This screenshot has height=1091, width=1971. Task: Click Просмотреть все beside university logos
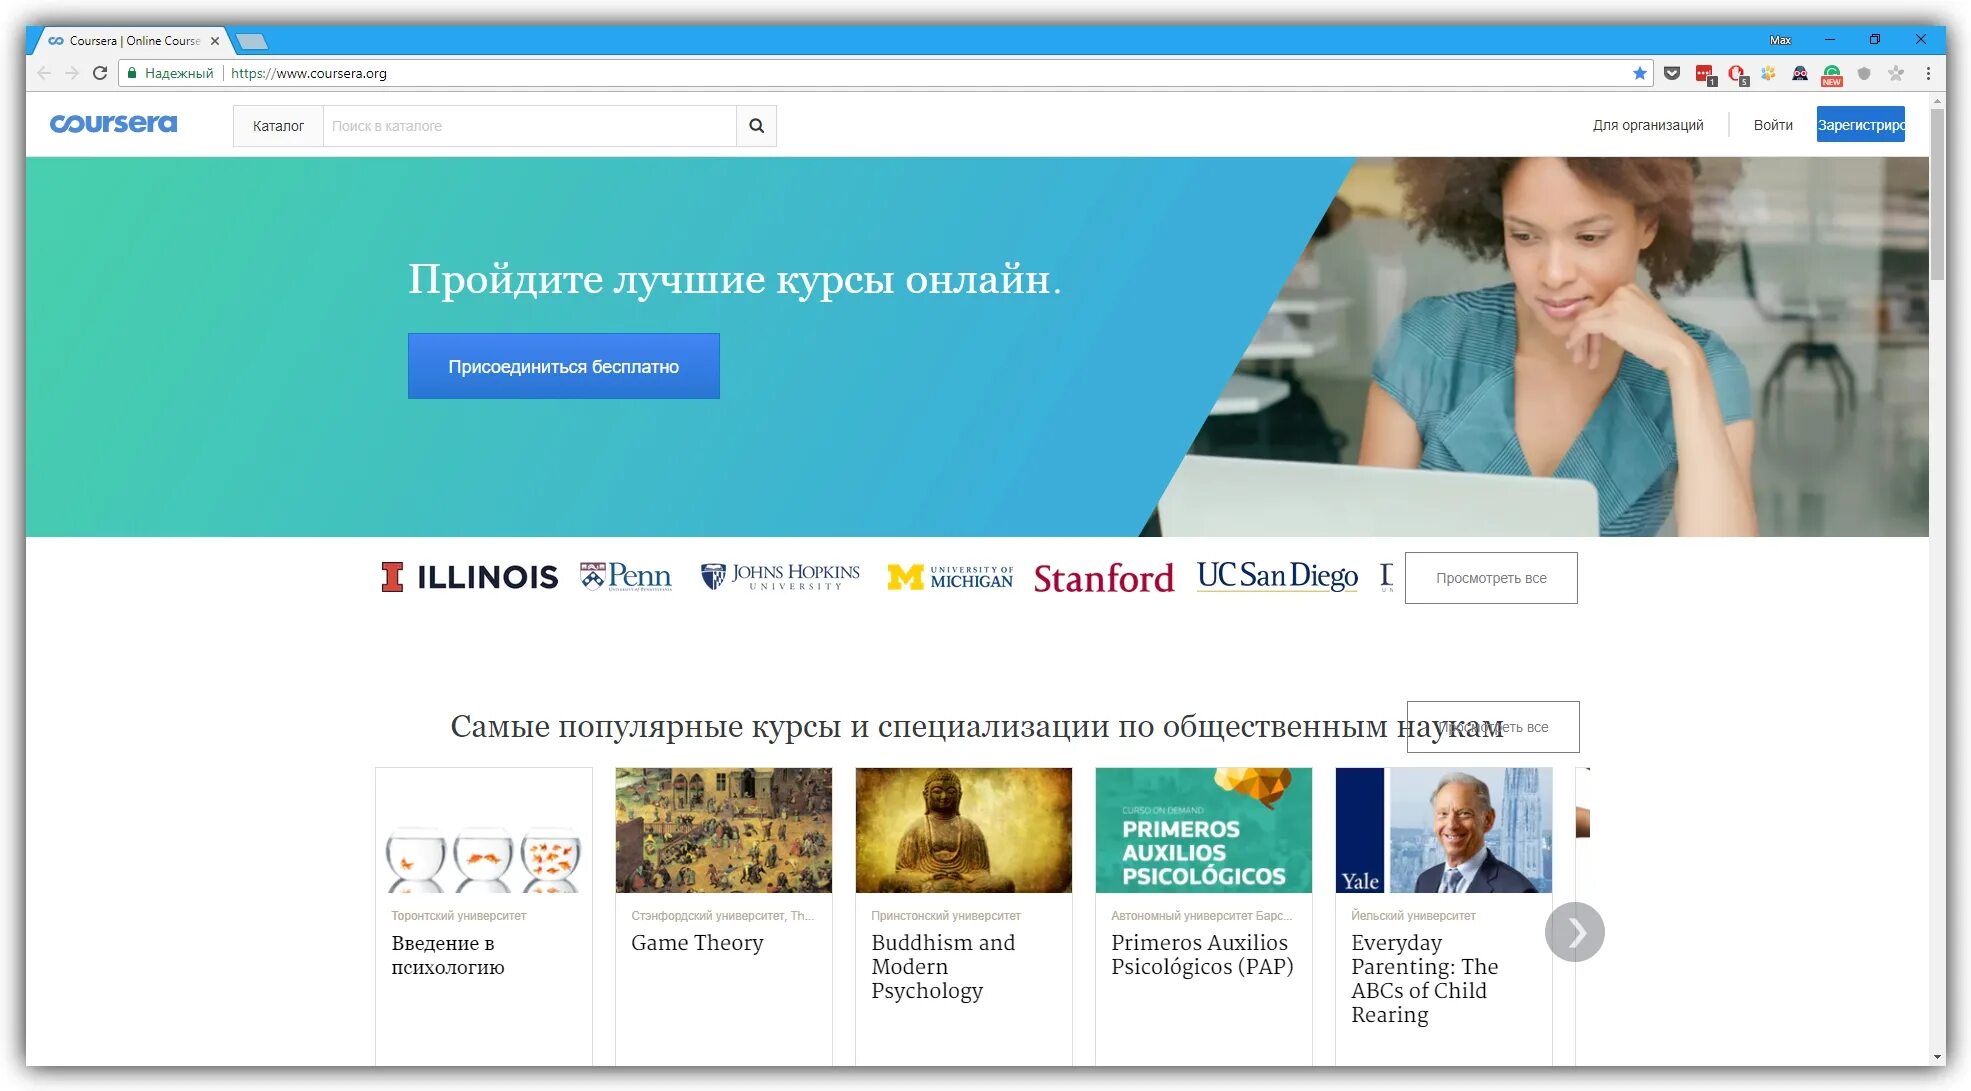1491,578
